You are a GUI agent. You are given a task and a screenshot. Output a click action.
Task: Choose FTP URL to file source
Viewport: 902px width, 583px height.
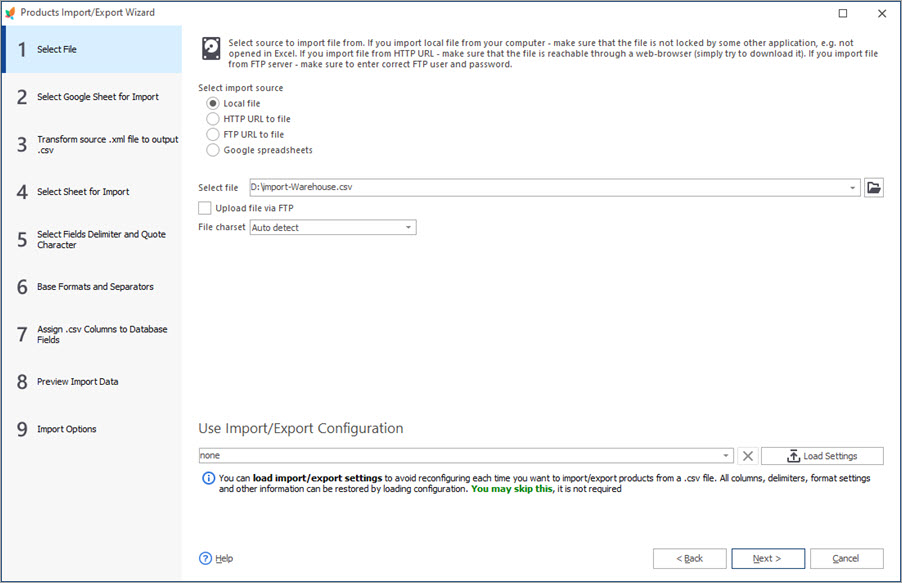(x=213, y=135)
